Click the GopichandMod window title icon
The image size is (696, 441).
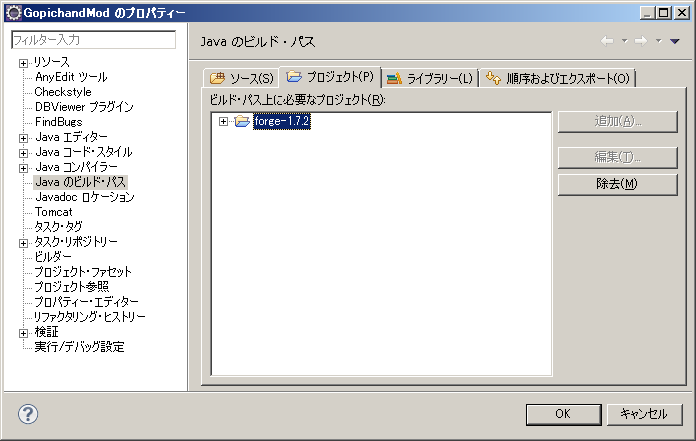pos(14,12)
